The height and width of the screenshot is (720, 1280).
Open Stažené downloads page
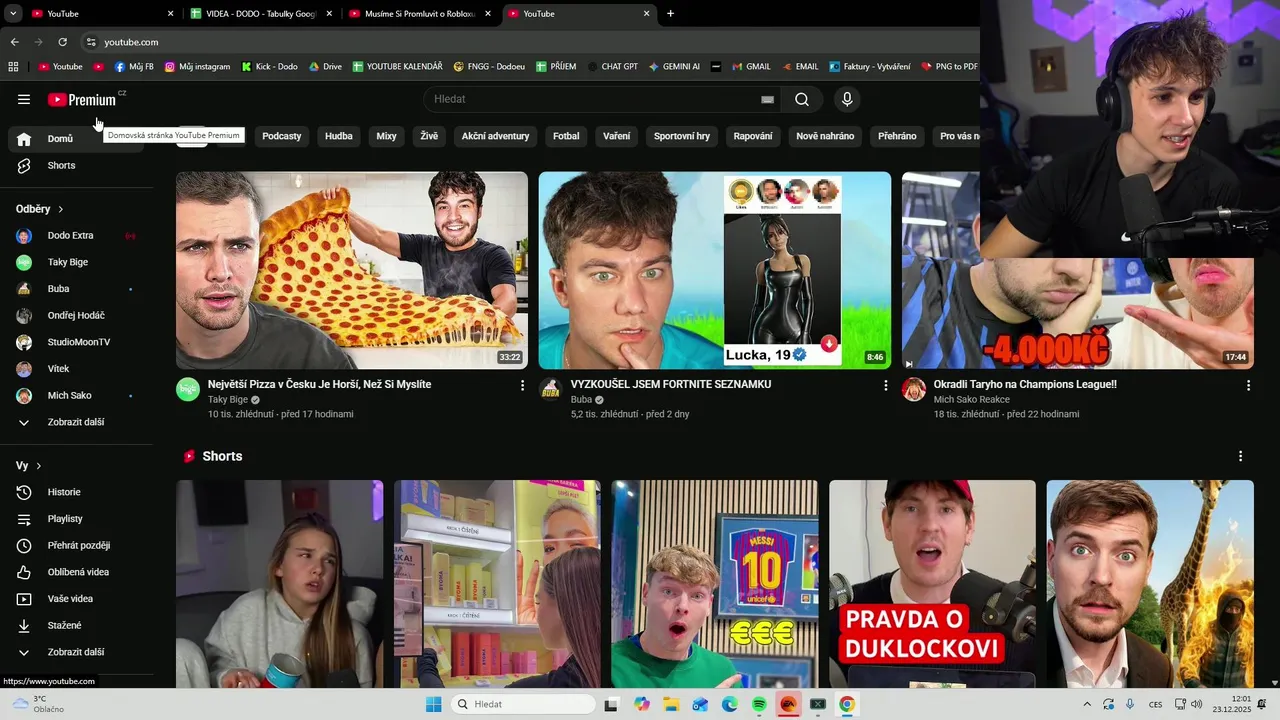[76, 625]
